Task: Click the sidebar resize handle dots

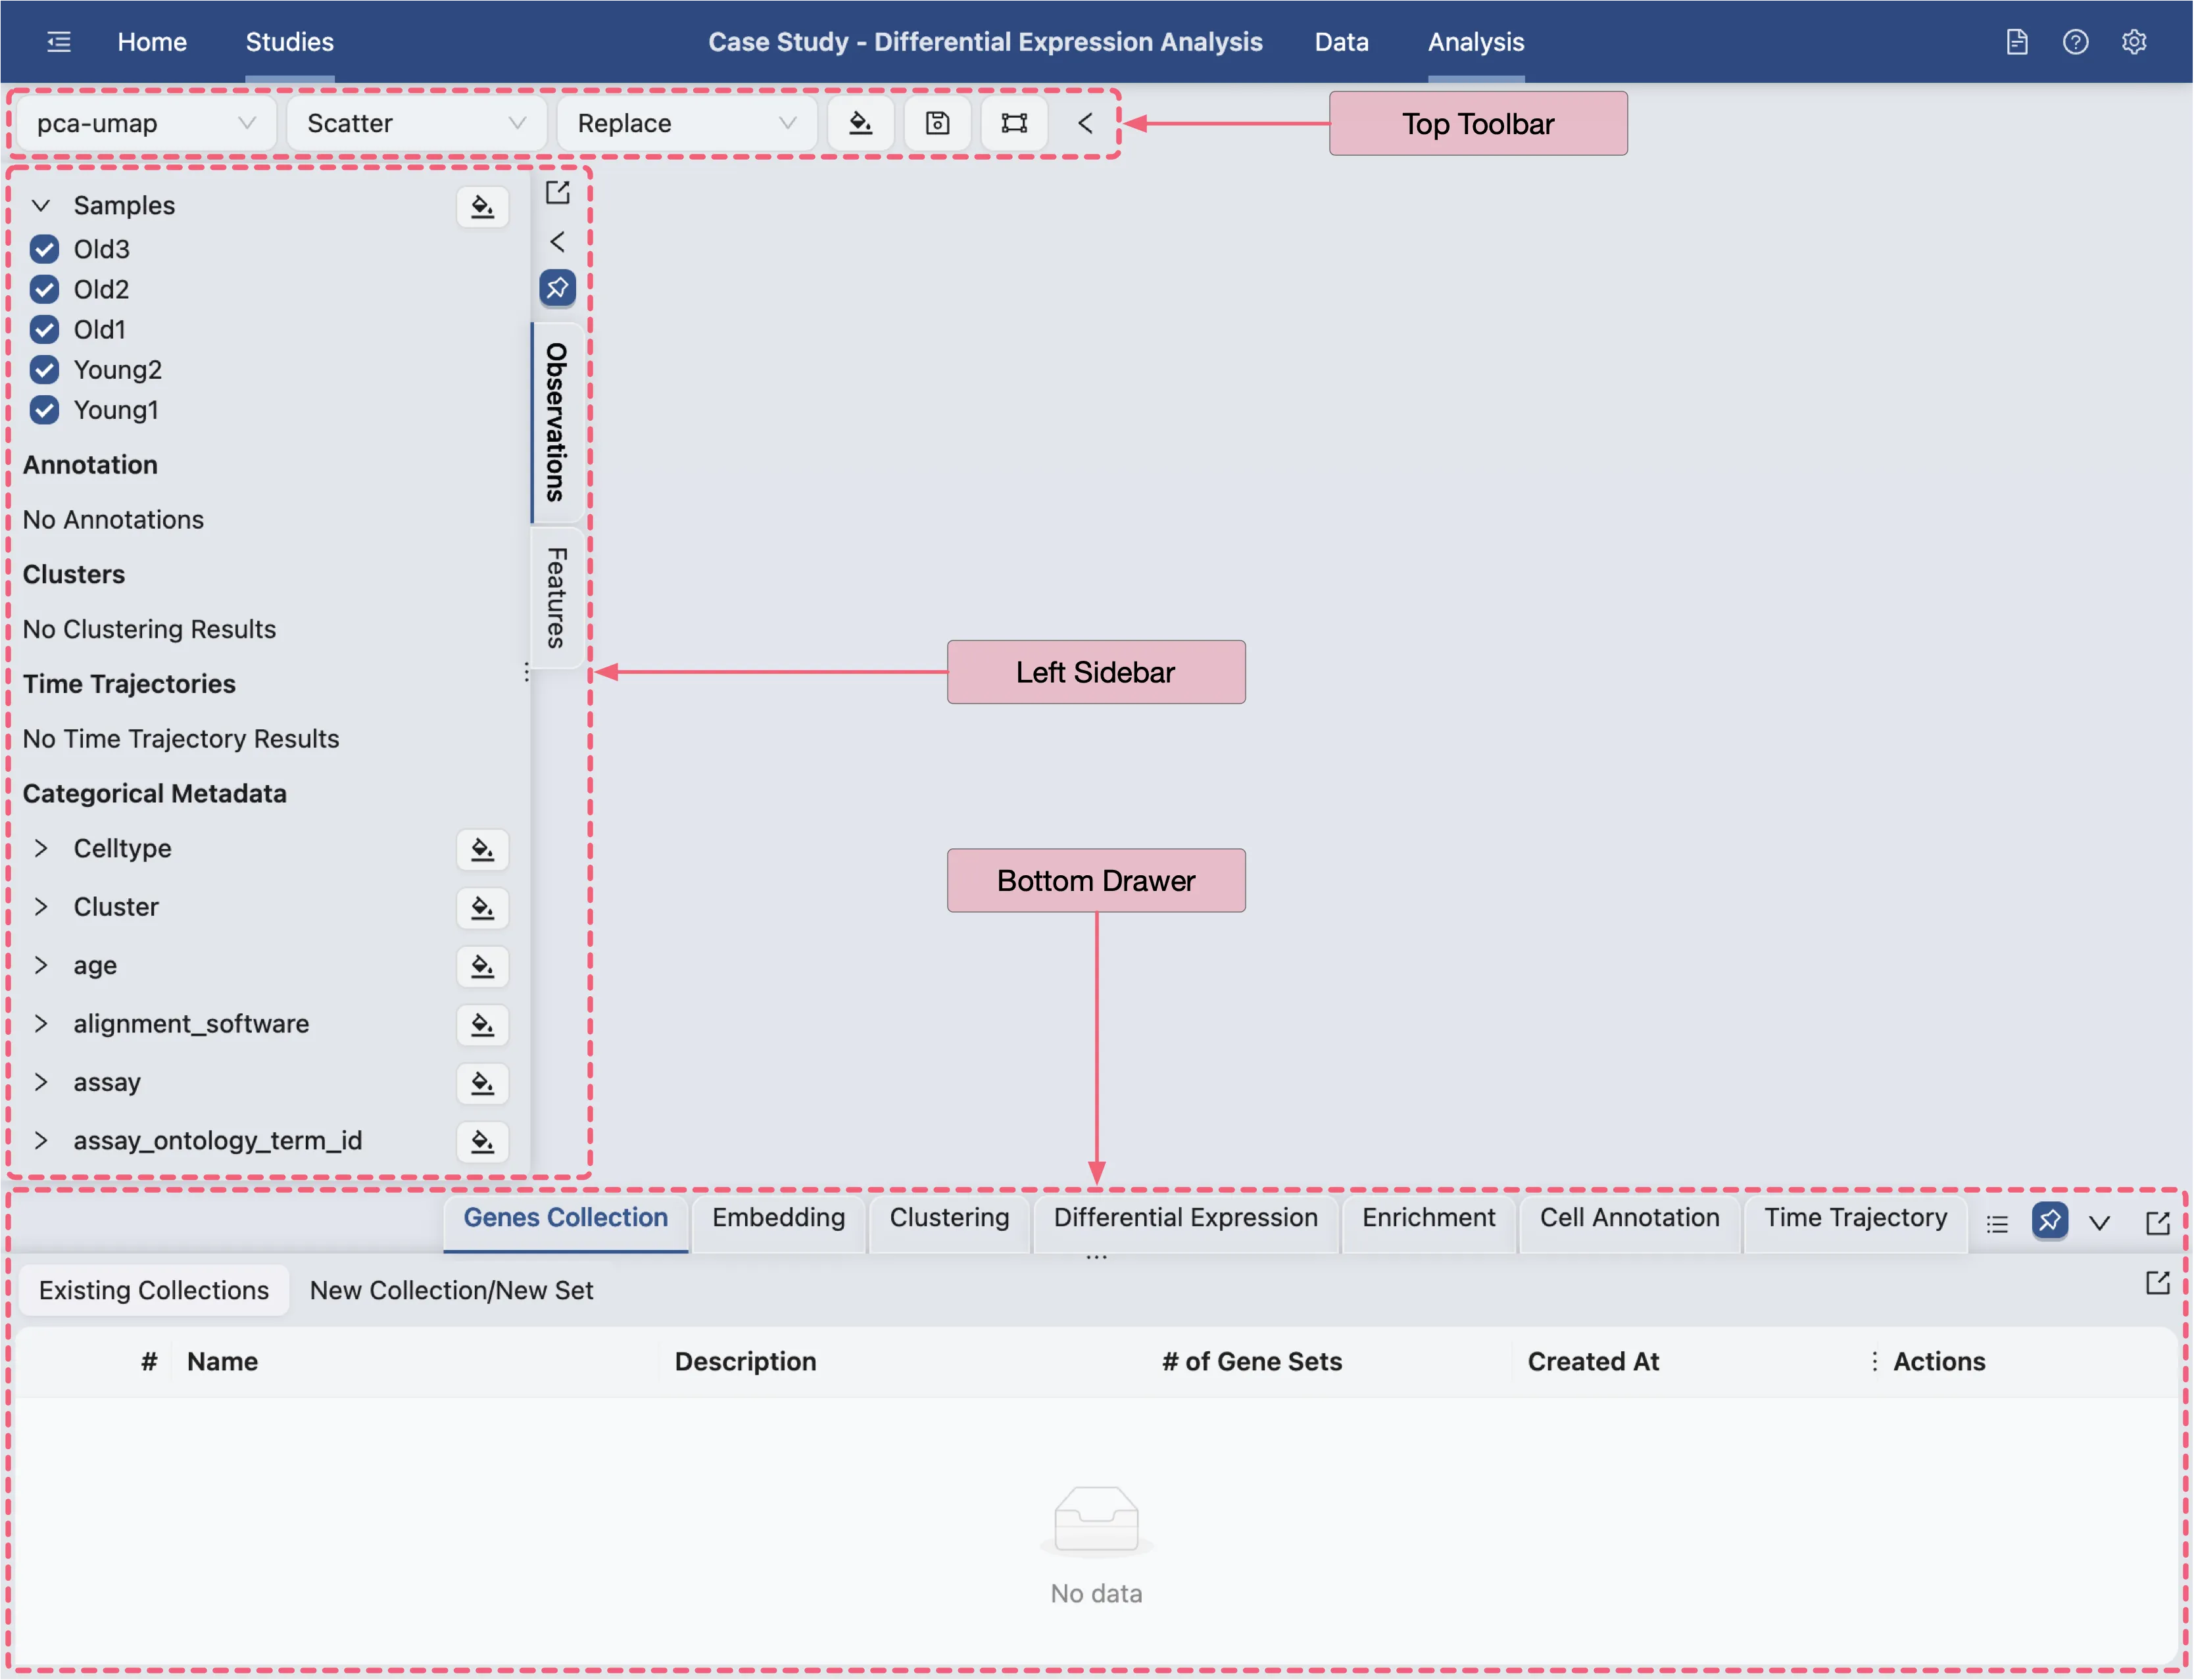Action: pyautogui.click(x=526, y=672)
